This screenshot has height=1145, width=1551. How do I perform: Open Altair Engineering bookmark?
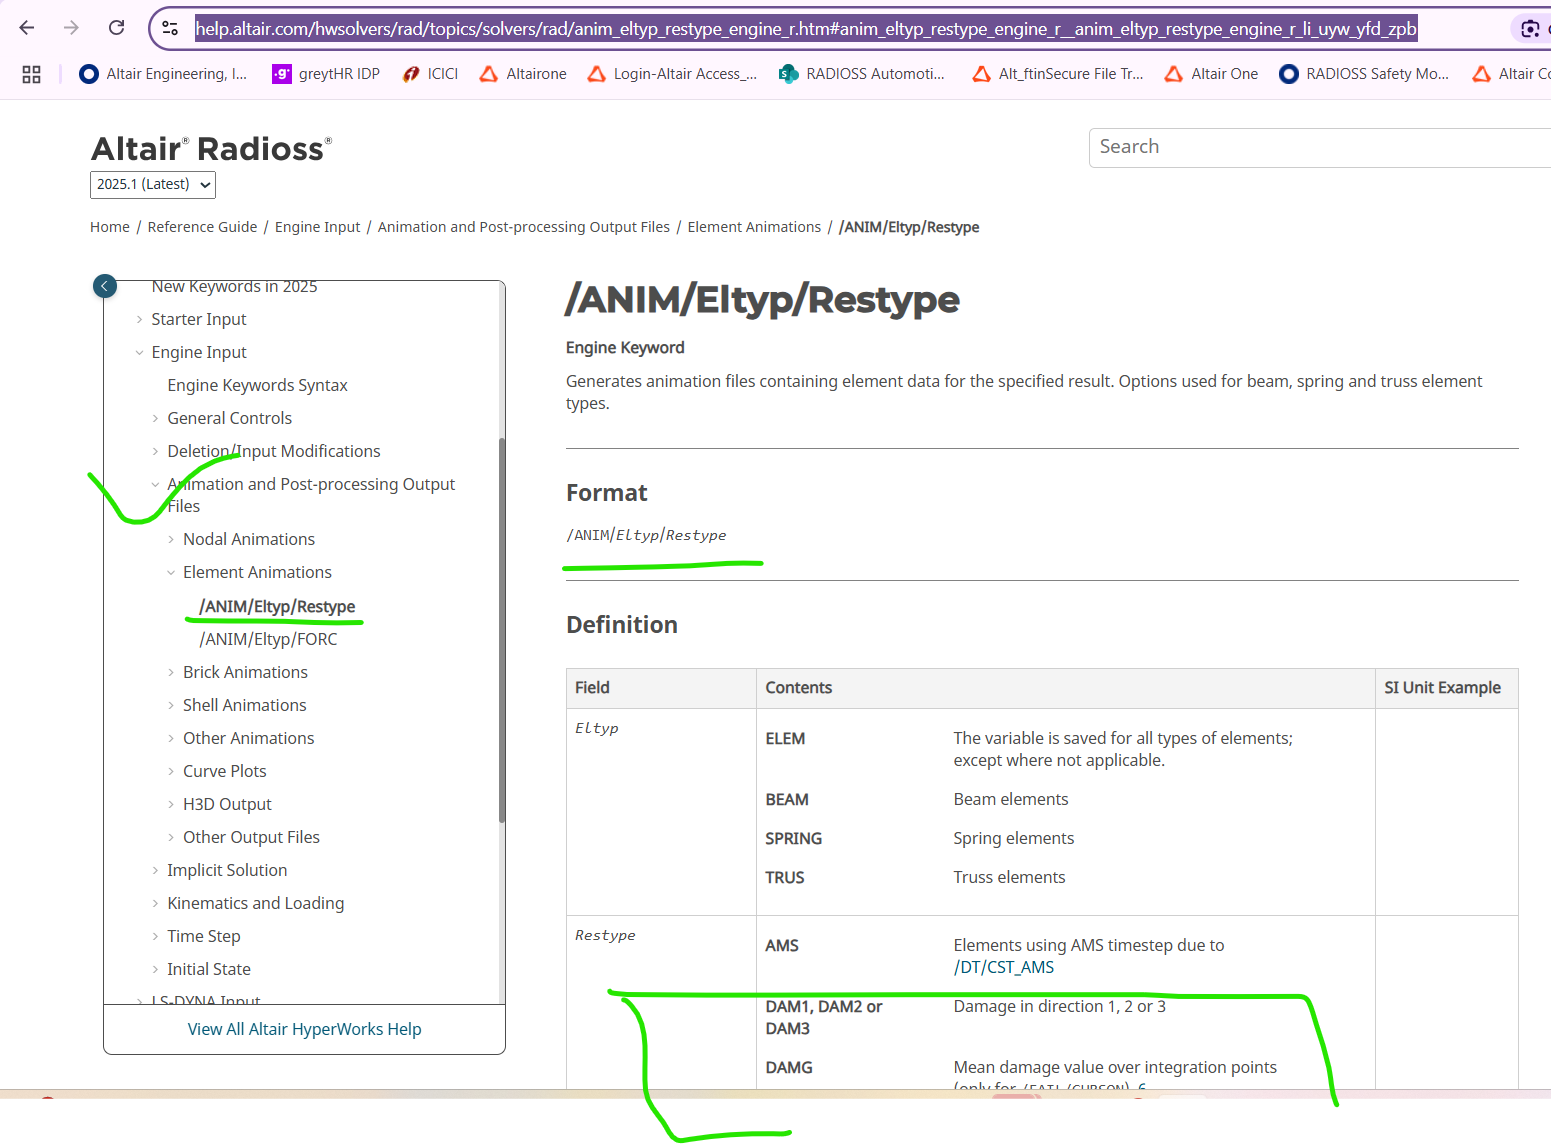point(164,74)
